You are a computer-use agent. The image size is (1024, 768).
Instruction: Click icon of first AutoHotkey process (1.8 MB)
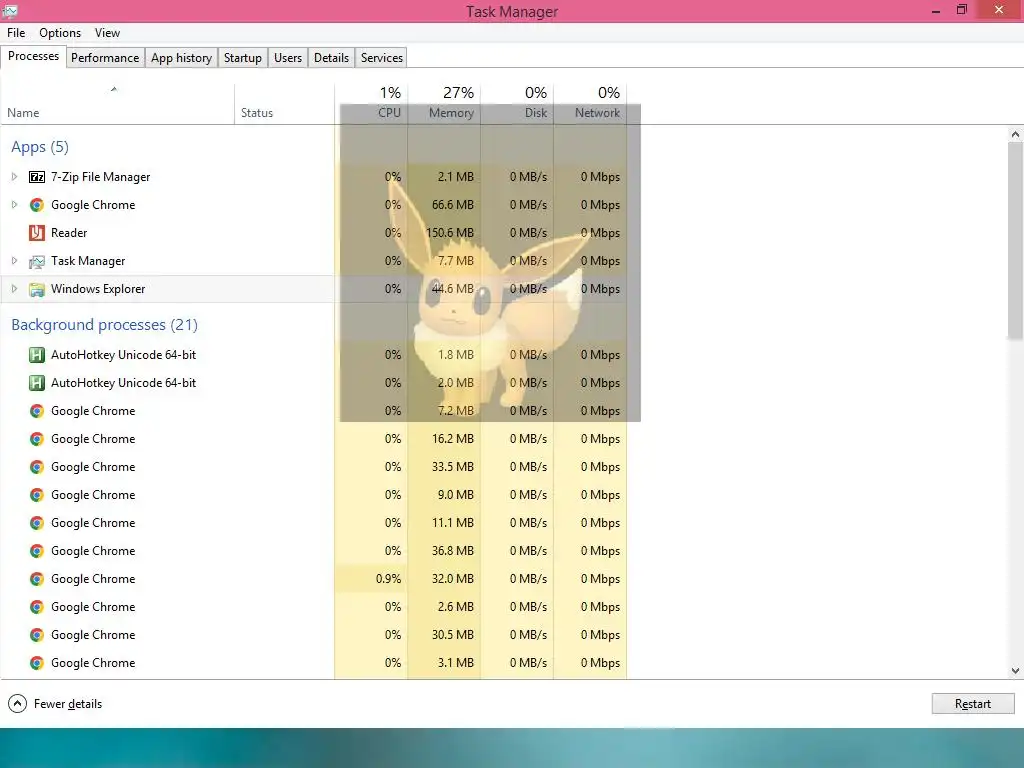[x=37, y=355]
